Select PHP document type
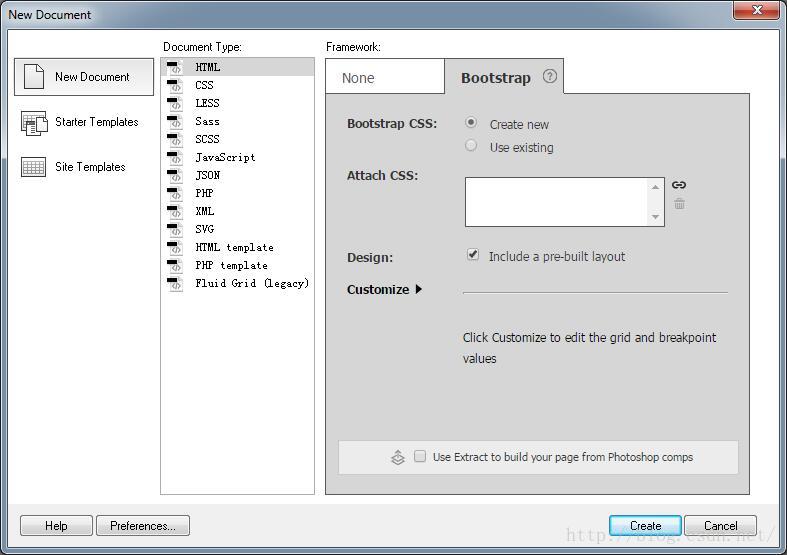 click(x=237, y=194)
